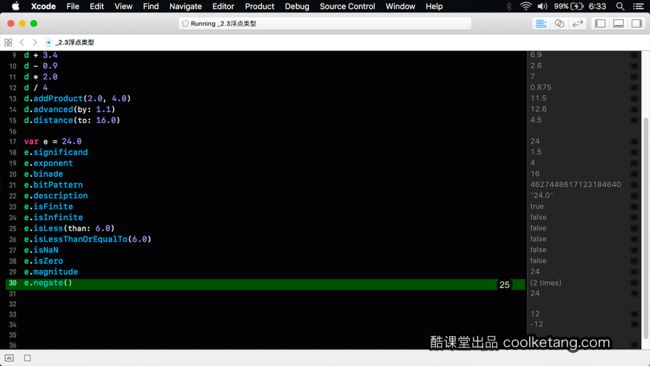
Task: Show inline result for true value
Action: 634,206
